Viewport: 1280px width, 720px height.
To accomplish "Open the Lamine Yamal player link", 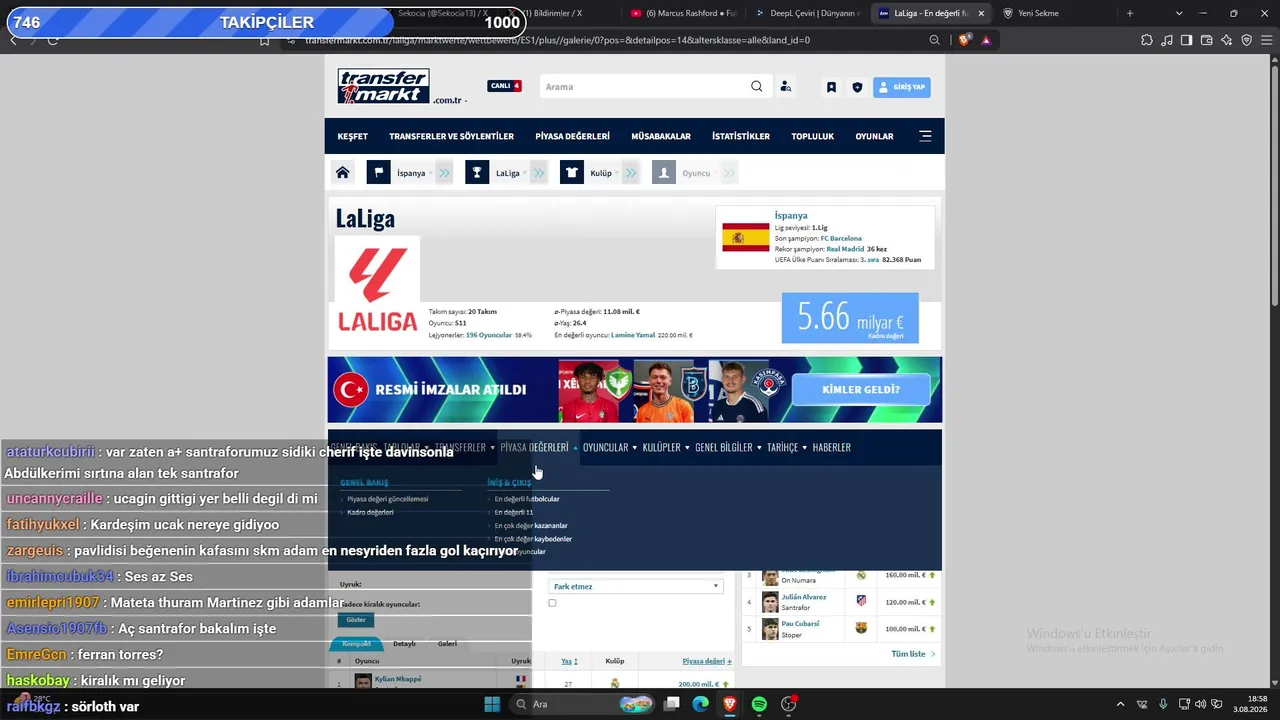I will click(x=632, y=336).
